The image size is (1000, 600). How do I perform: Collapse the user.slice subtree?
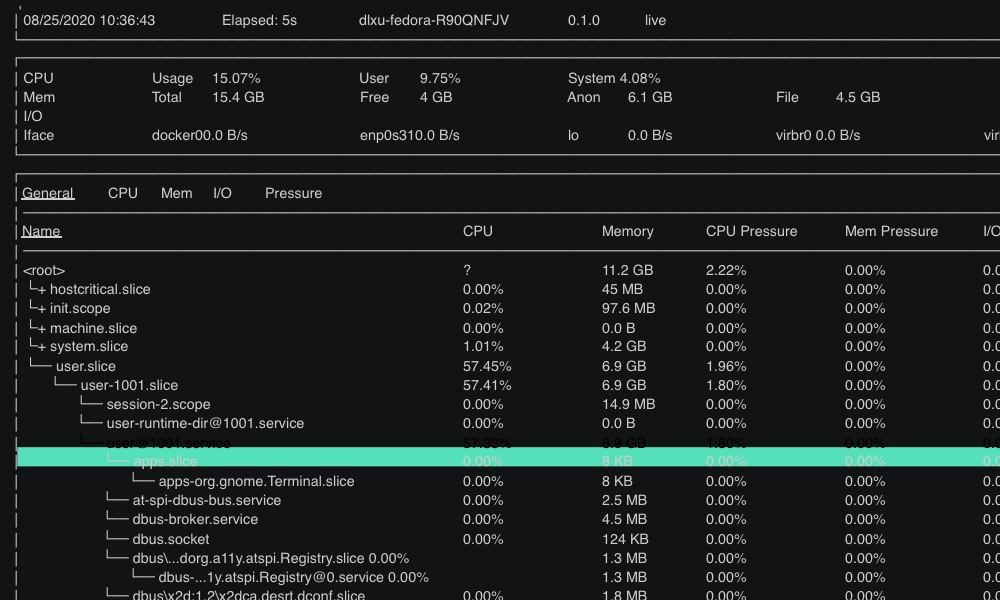coord(84,365)
